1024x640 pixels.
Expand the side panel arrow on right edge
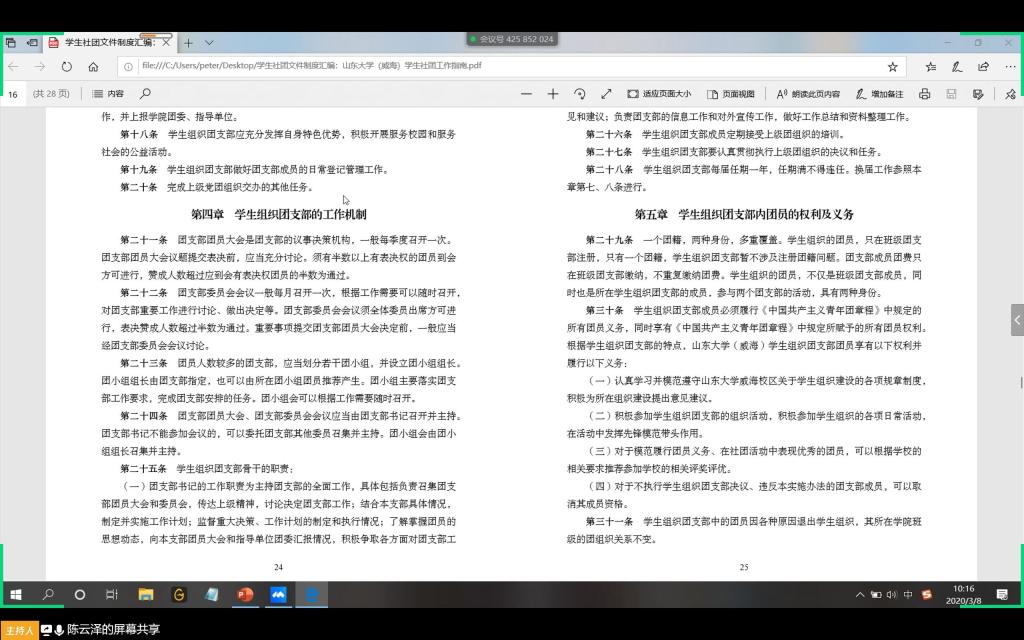pyautogui.click(x=1017, y=321)
